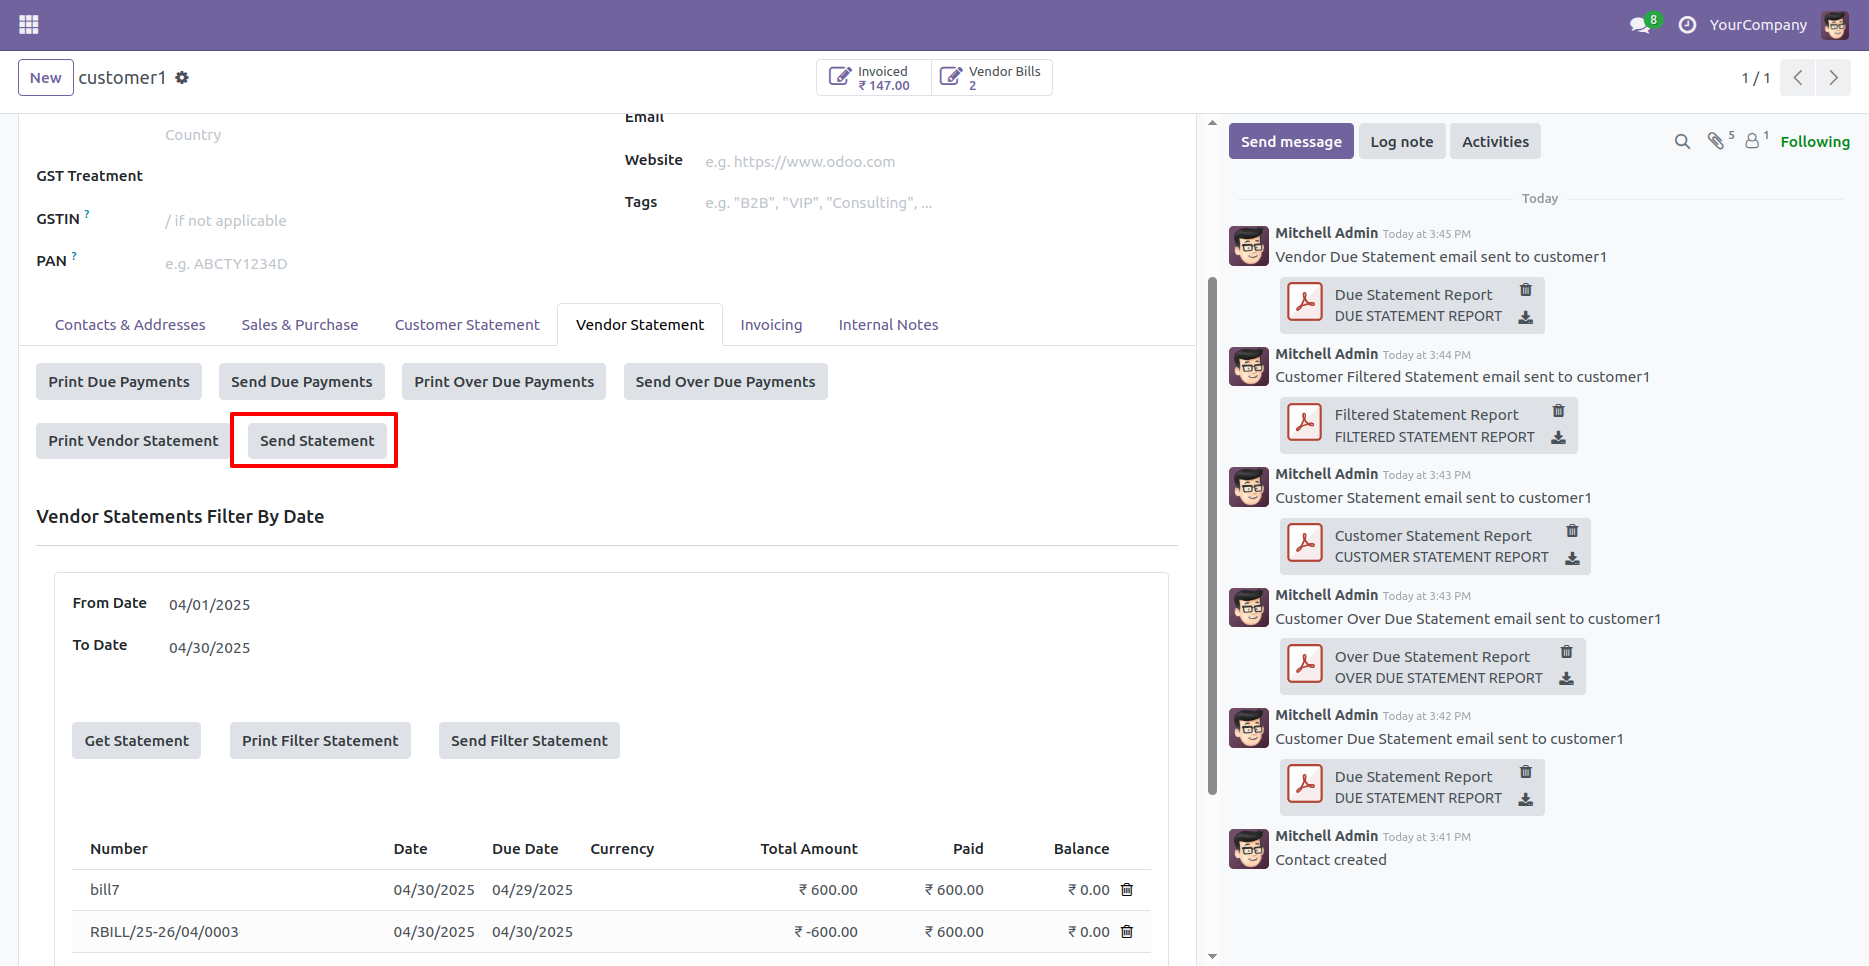Open the Vendor Bills smart button
The image size is (1869, 966).
pos(991,77)
